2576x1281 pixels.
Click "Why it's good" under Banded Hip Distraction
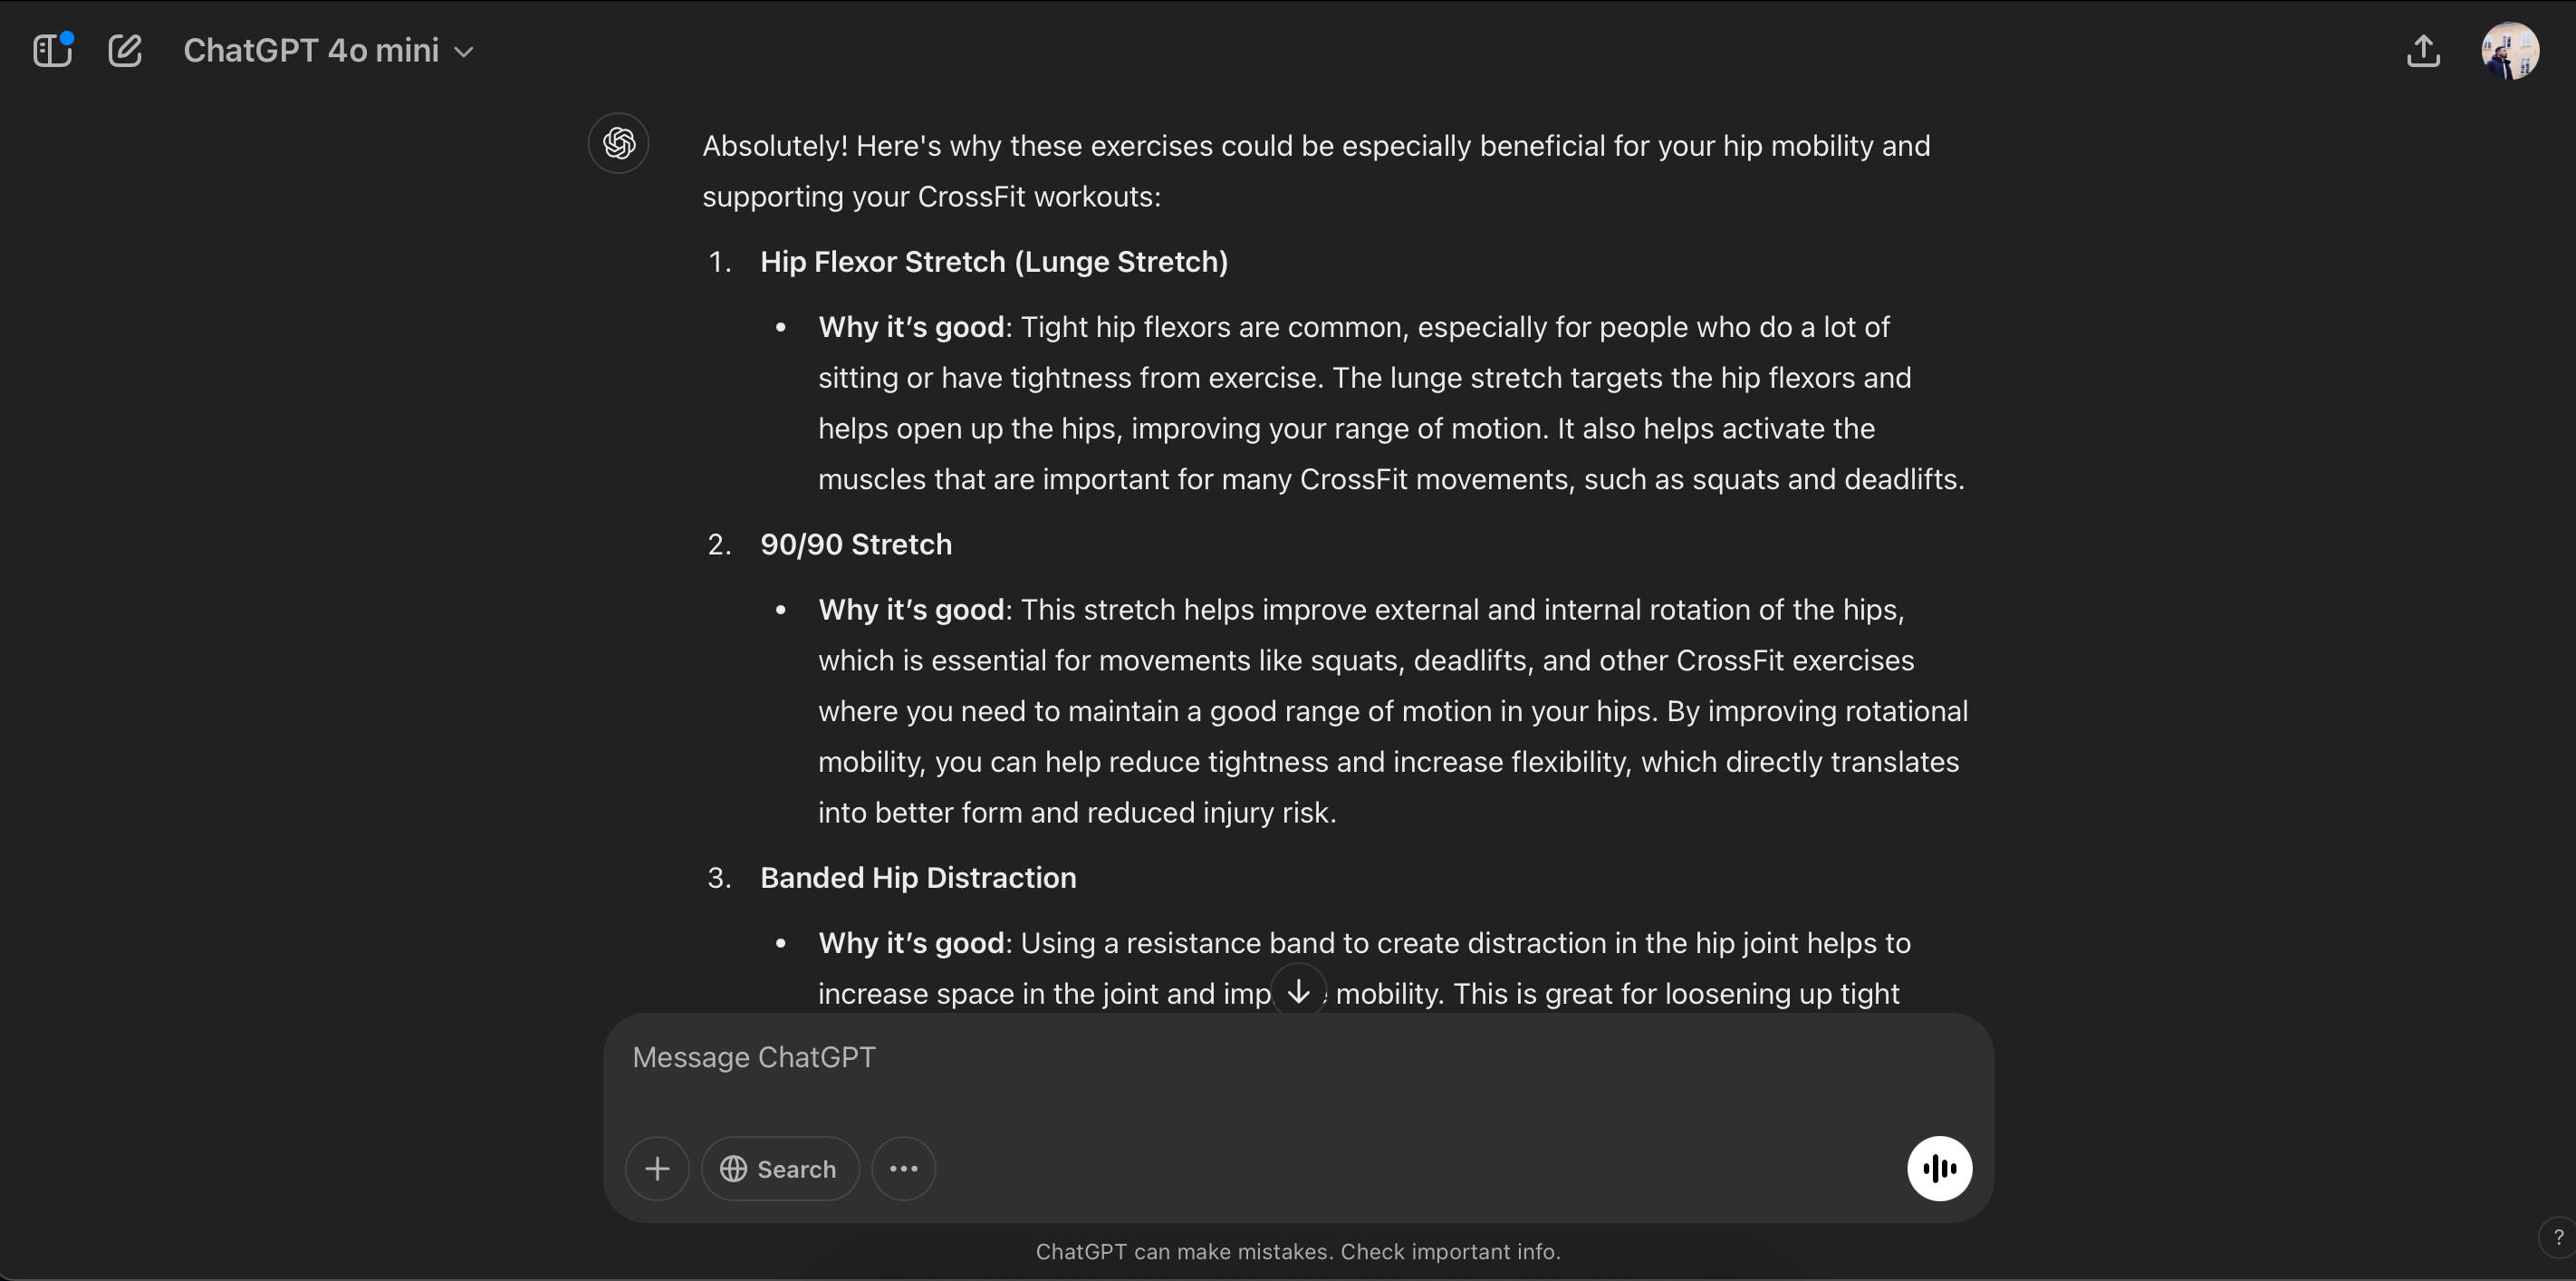click(x=910, y=943)
